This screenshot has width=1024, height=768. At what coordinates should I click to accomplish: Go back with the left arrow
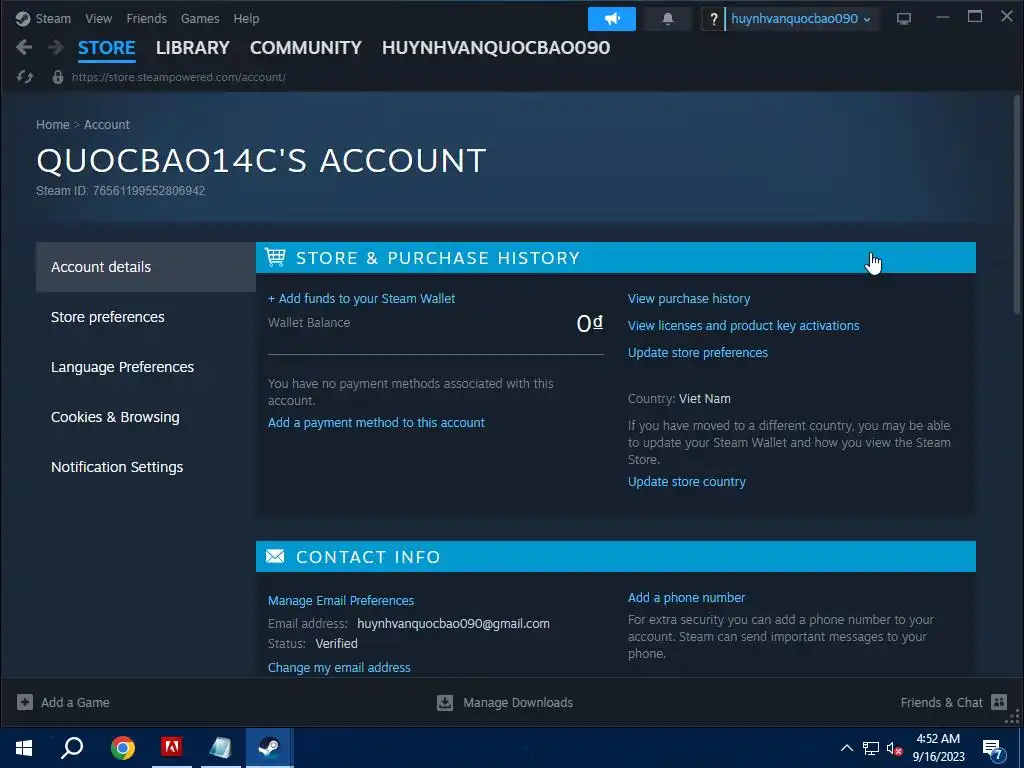click(x=24, y=47)
